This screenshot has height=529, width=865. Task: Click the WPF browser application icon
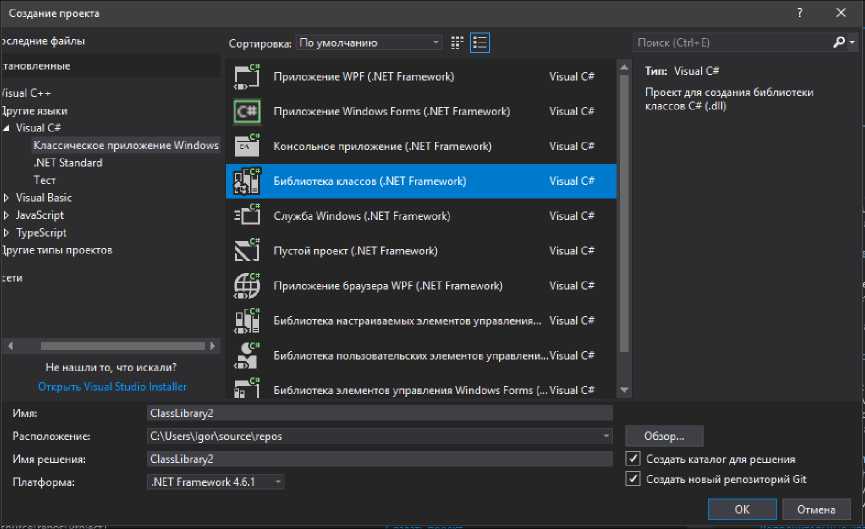click(246, 286)
